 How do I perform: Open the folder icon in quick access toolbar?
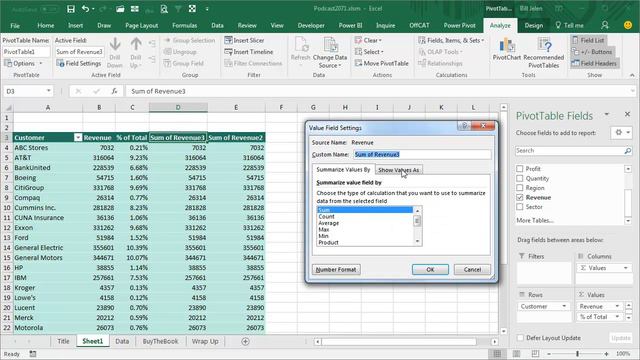pyautogui.click(x=120, y=9)
